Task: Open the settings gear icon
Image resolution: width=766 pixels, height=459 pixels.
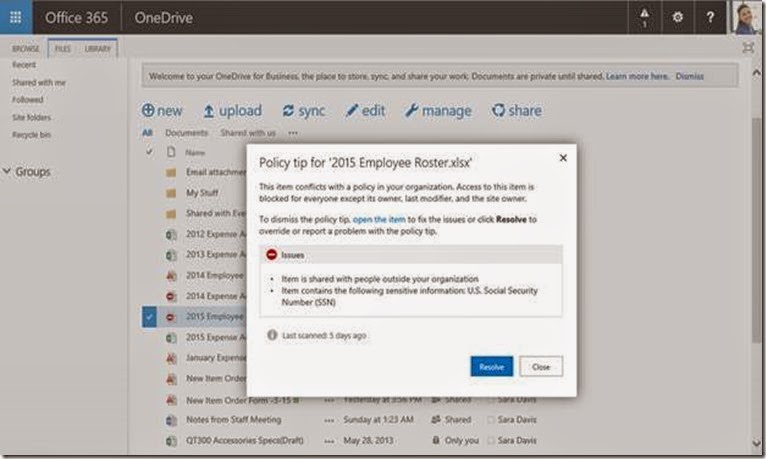Action: (x=678, y=18)
